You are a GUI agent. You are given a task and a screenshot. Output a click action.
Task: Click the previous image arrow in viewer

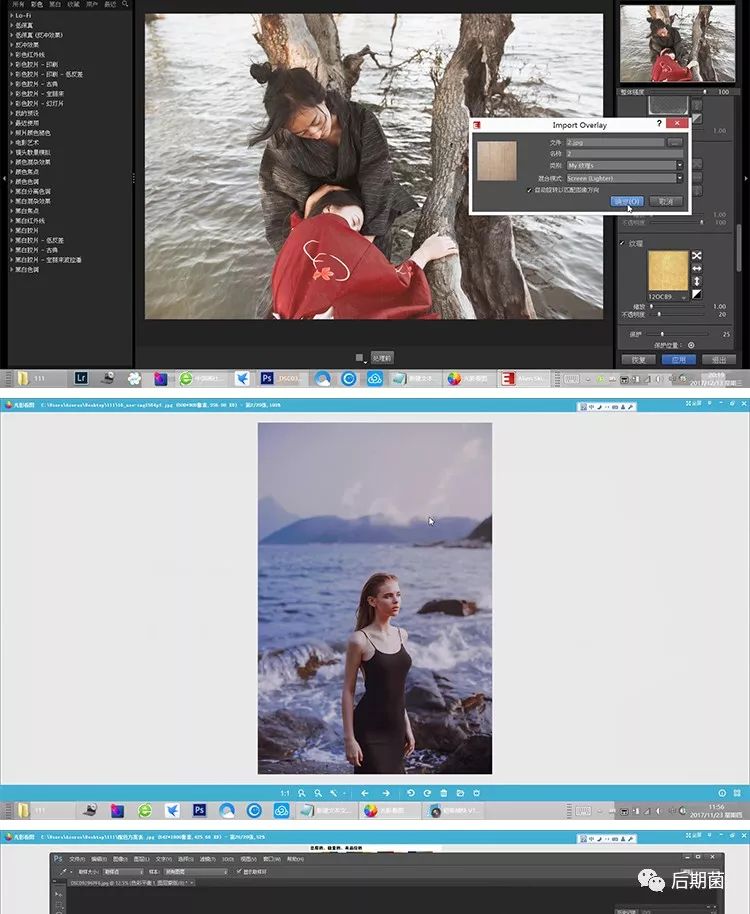(365, 793)
